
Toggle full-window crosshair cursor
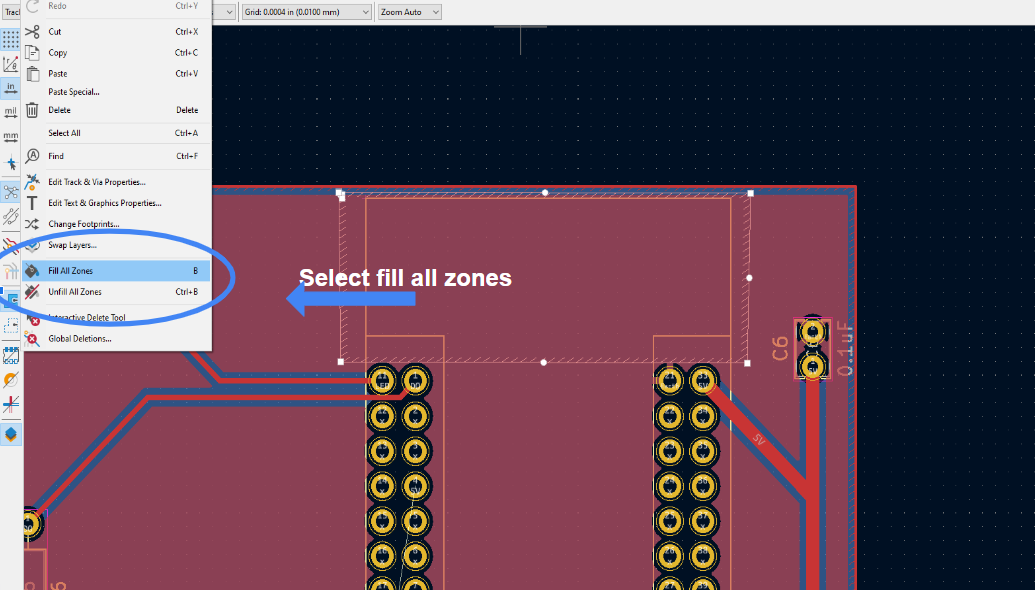click(11, 163)
